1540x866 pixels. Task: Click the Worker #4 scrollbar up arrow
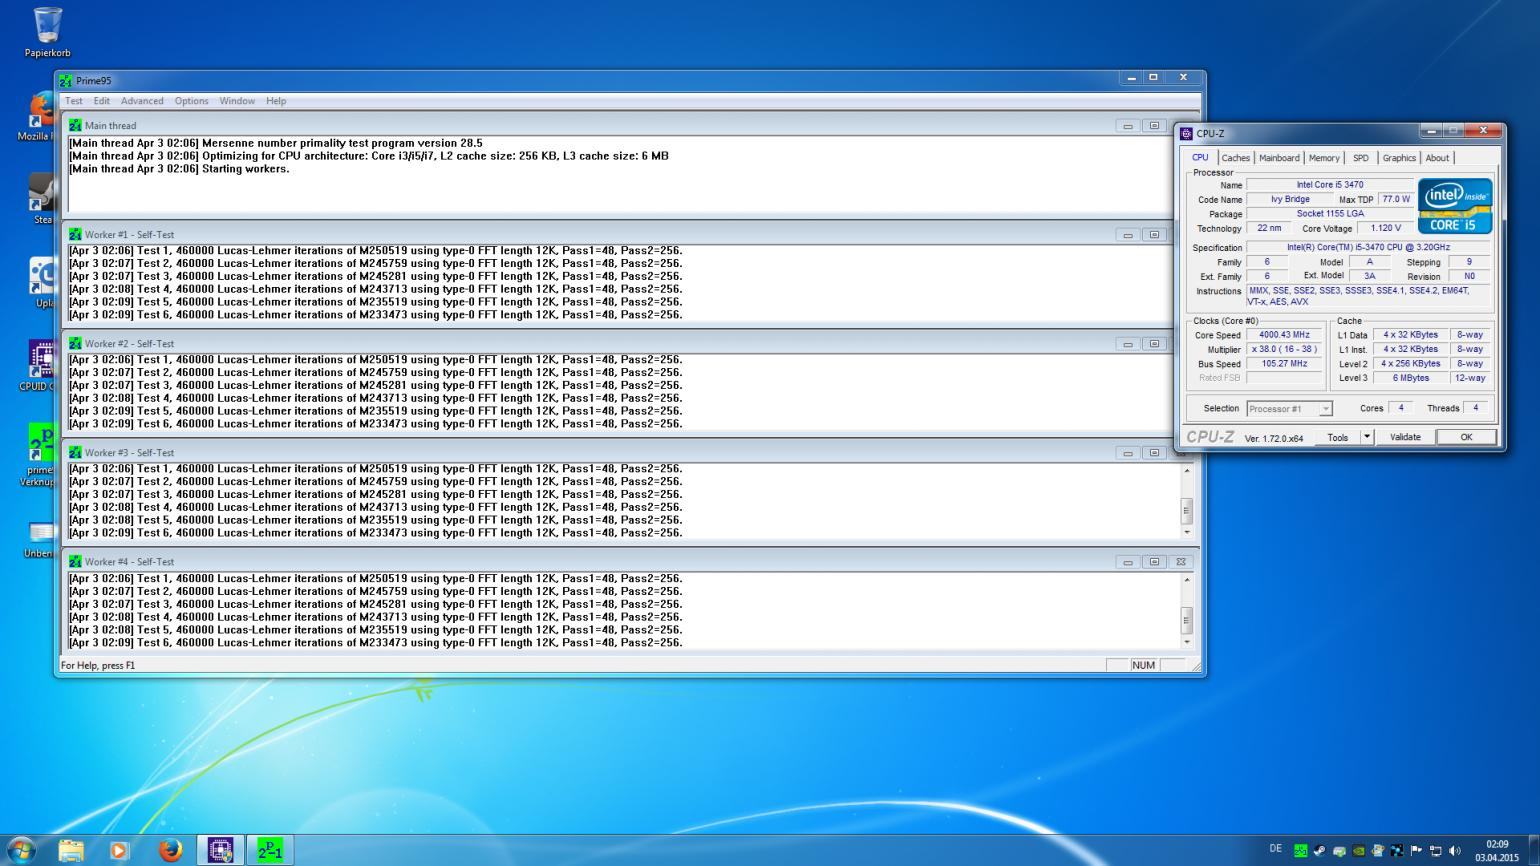(1187, 579)
